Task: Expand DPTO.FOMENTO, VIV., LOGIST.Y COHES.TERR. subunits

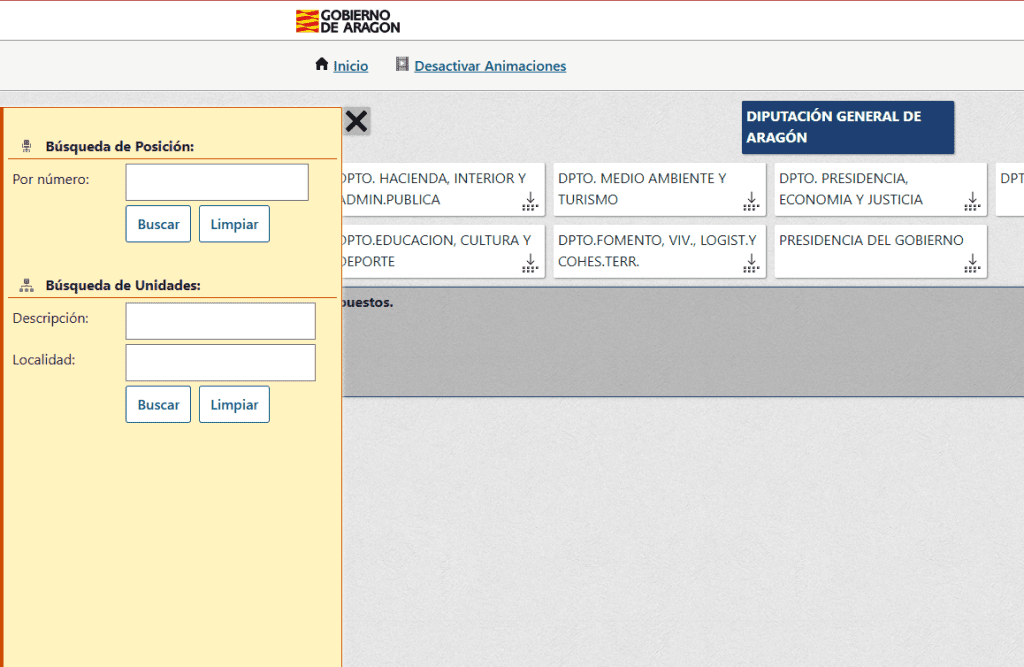Action: coord(751,264)
